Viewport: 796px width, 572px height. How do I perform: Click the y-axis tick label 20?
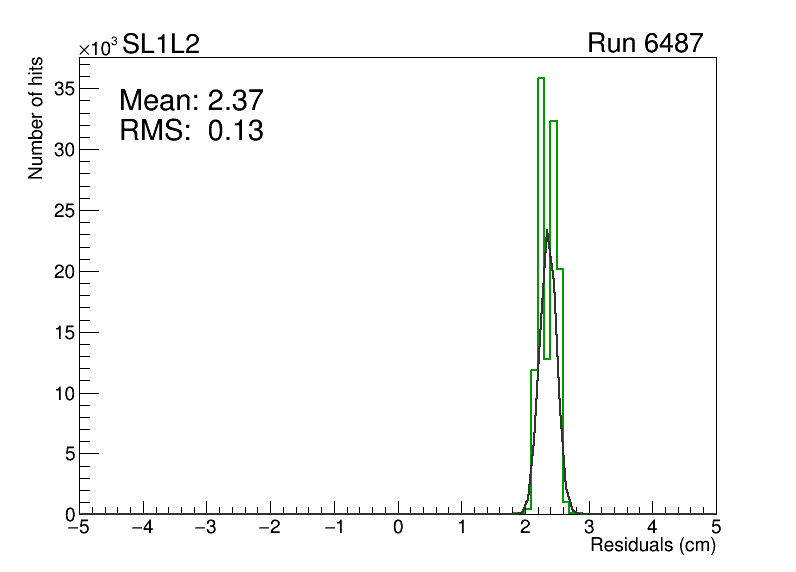click(63, 271)
